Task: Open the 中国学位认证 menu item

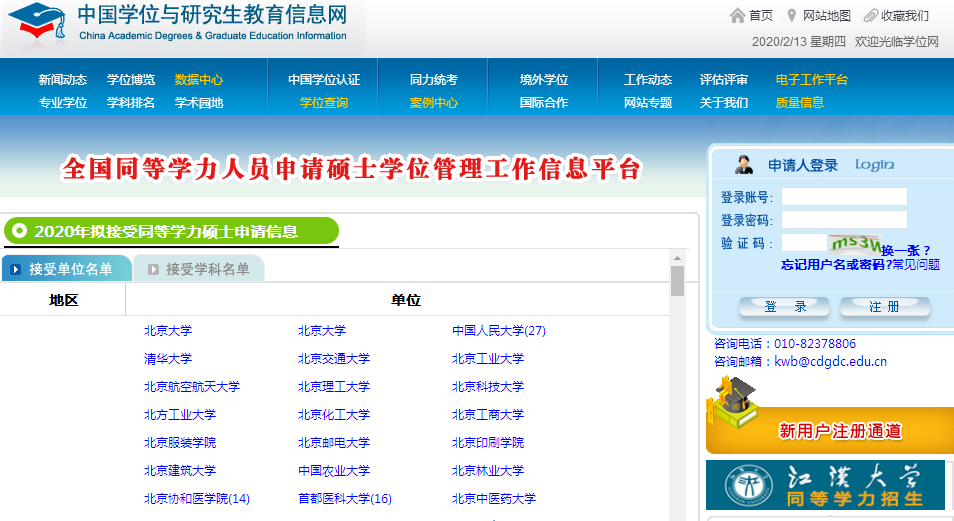Action: coord(324,80)
